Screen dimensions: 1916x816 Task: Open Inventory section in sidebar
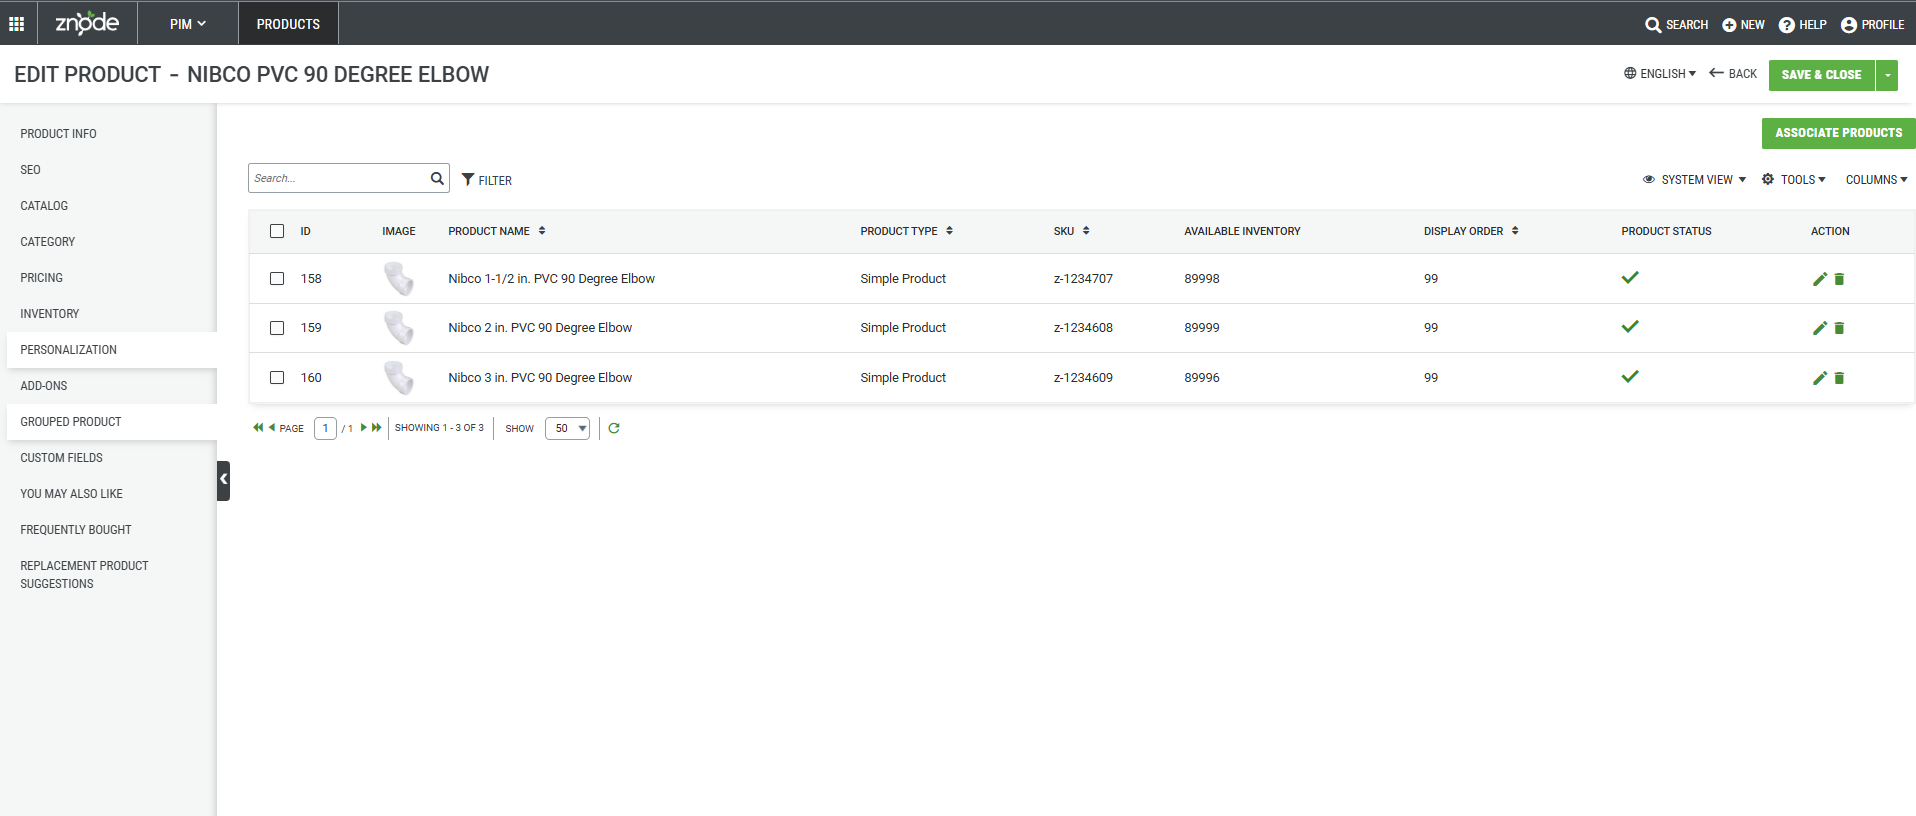pos(49,314)
